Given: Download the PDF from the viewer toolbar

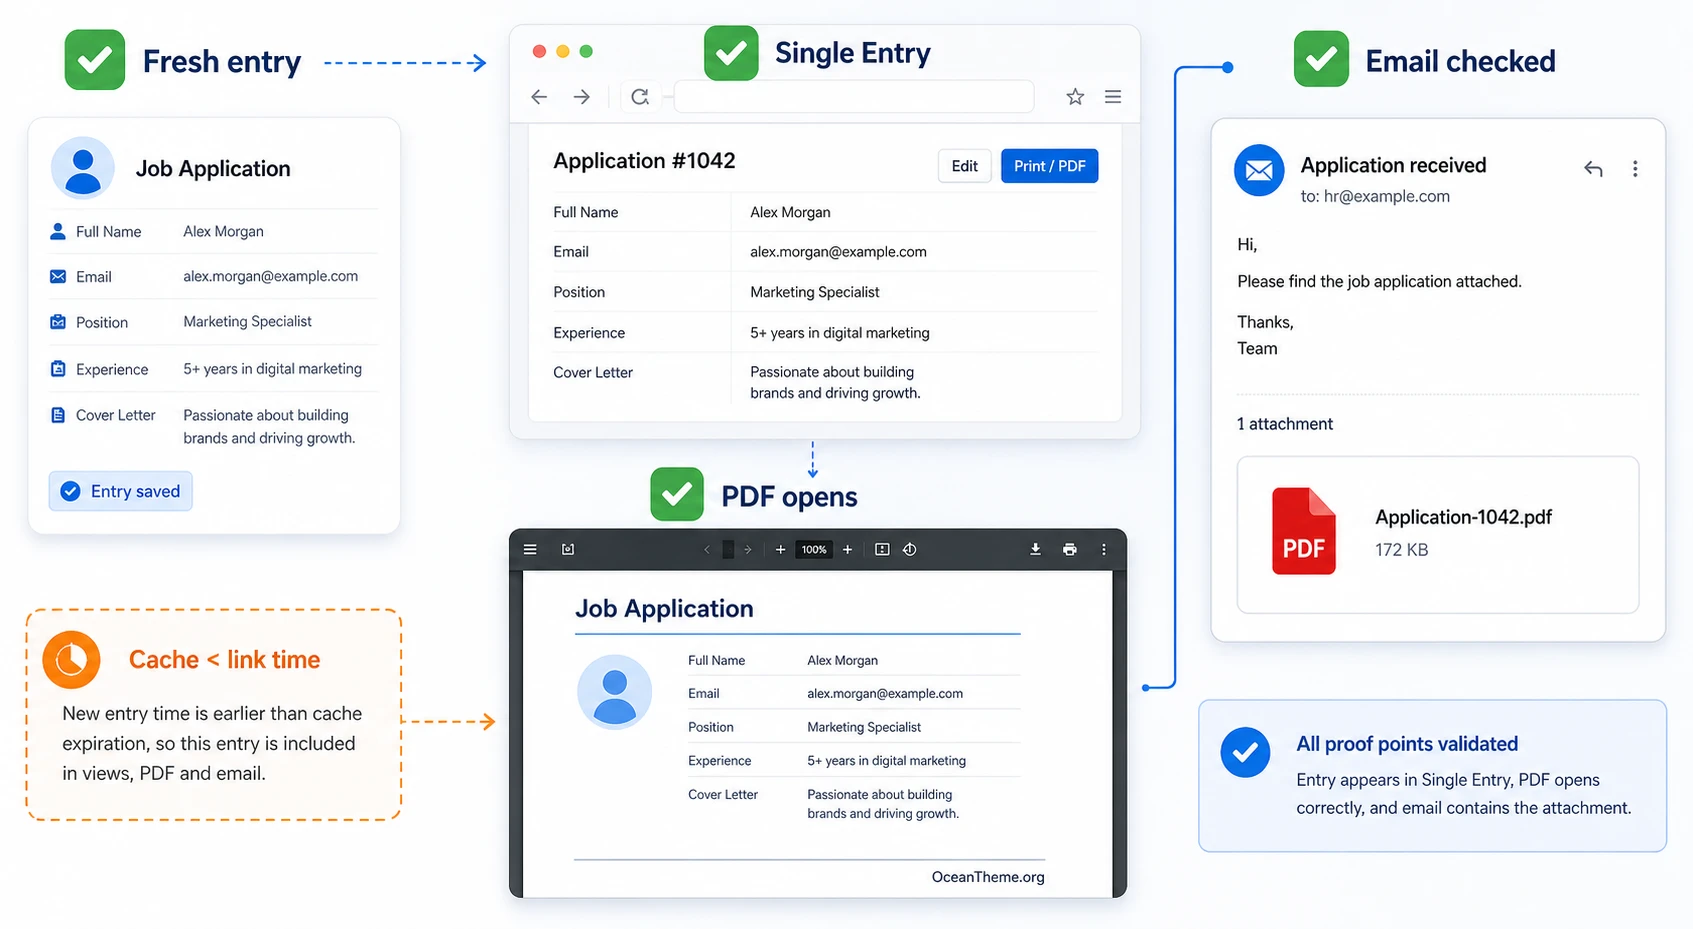Looking at the screenshot, I should [1035, 549].
